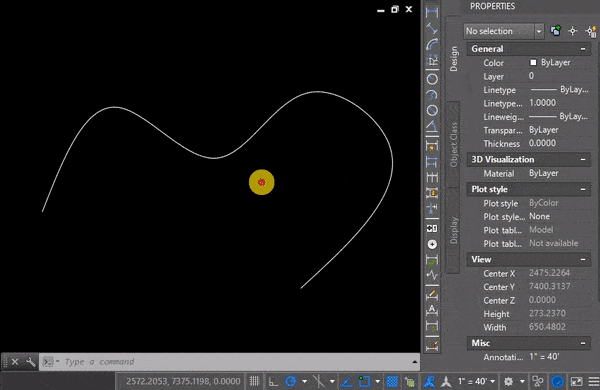Select the Aligned dimension tool
Viewport: 600px width, 390px height.
[432, 28]
